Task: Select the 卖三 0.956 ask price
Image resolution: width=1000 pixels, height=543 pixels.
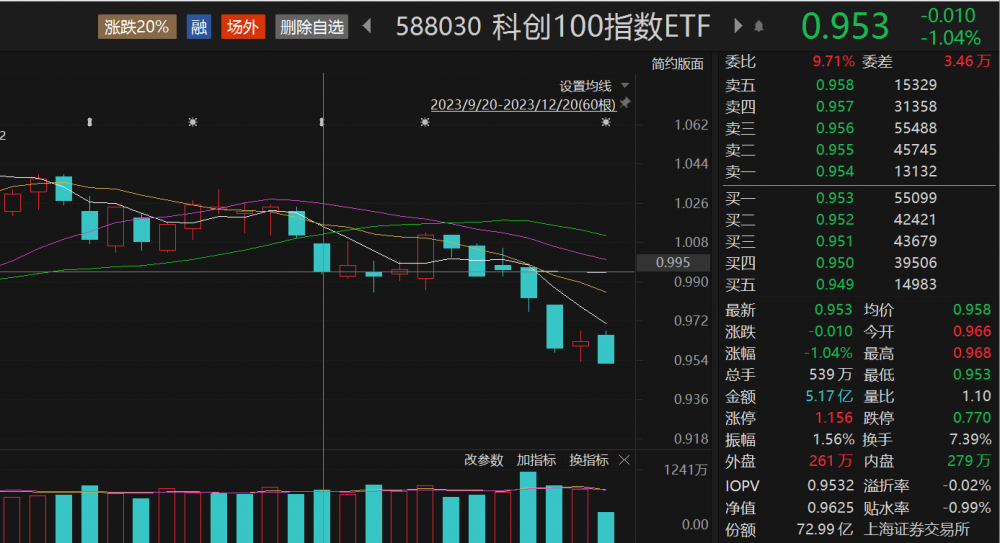Action: coord(835,128)
